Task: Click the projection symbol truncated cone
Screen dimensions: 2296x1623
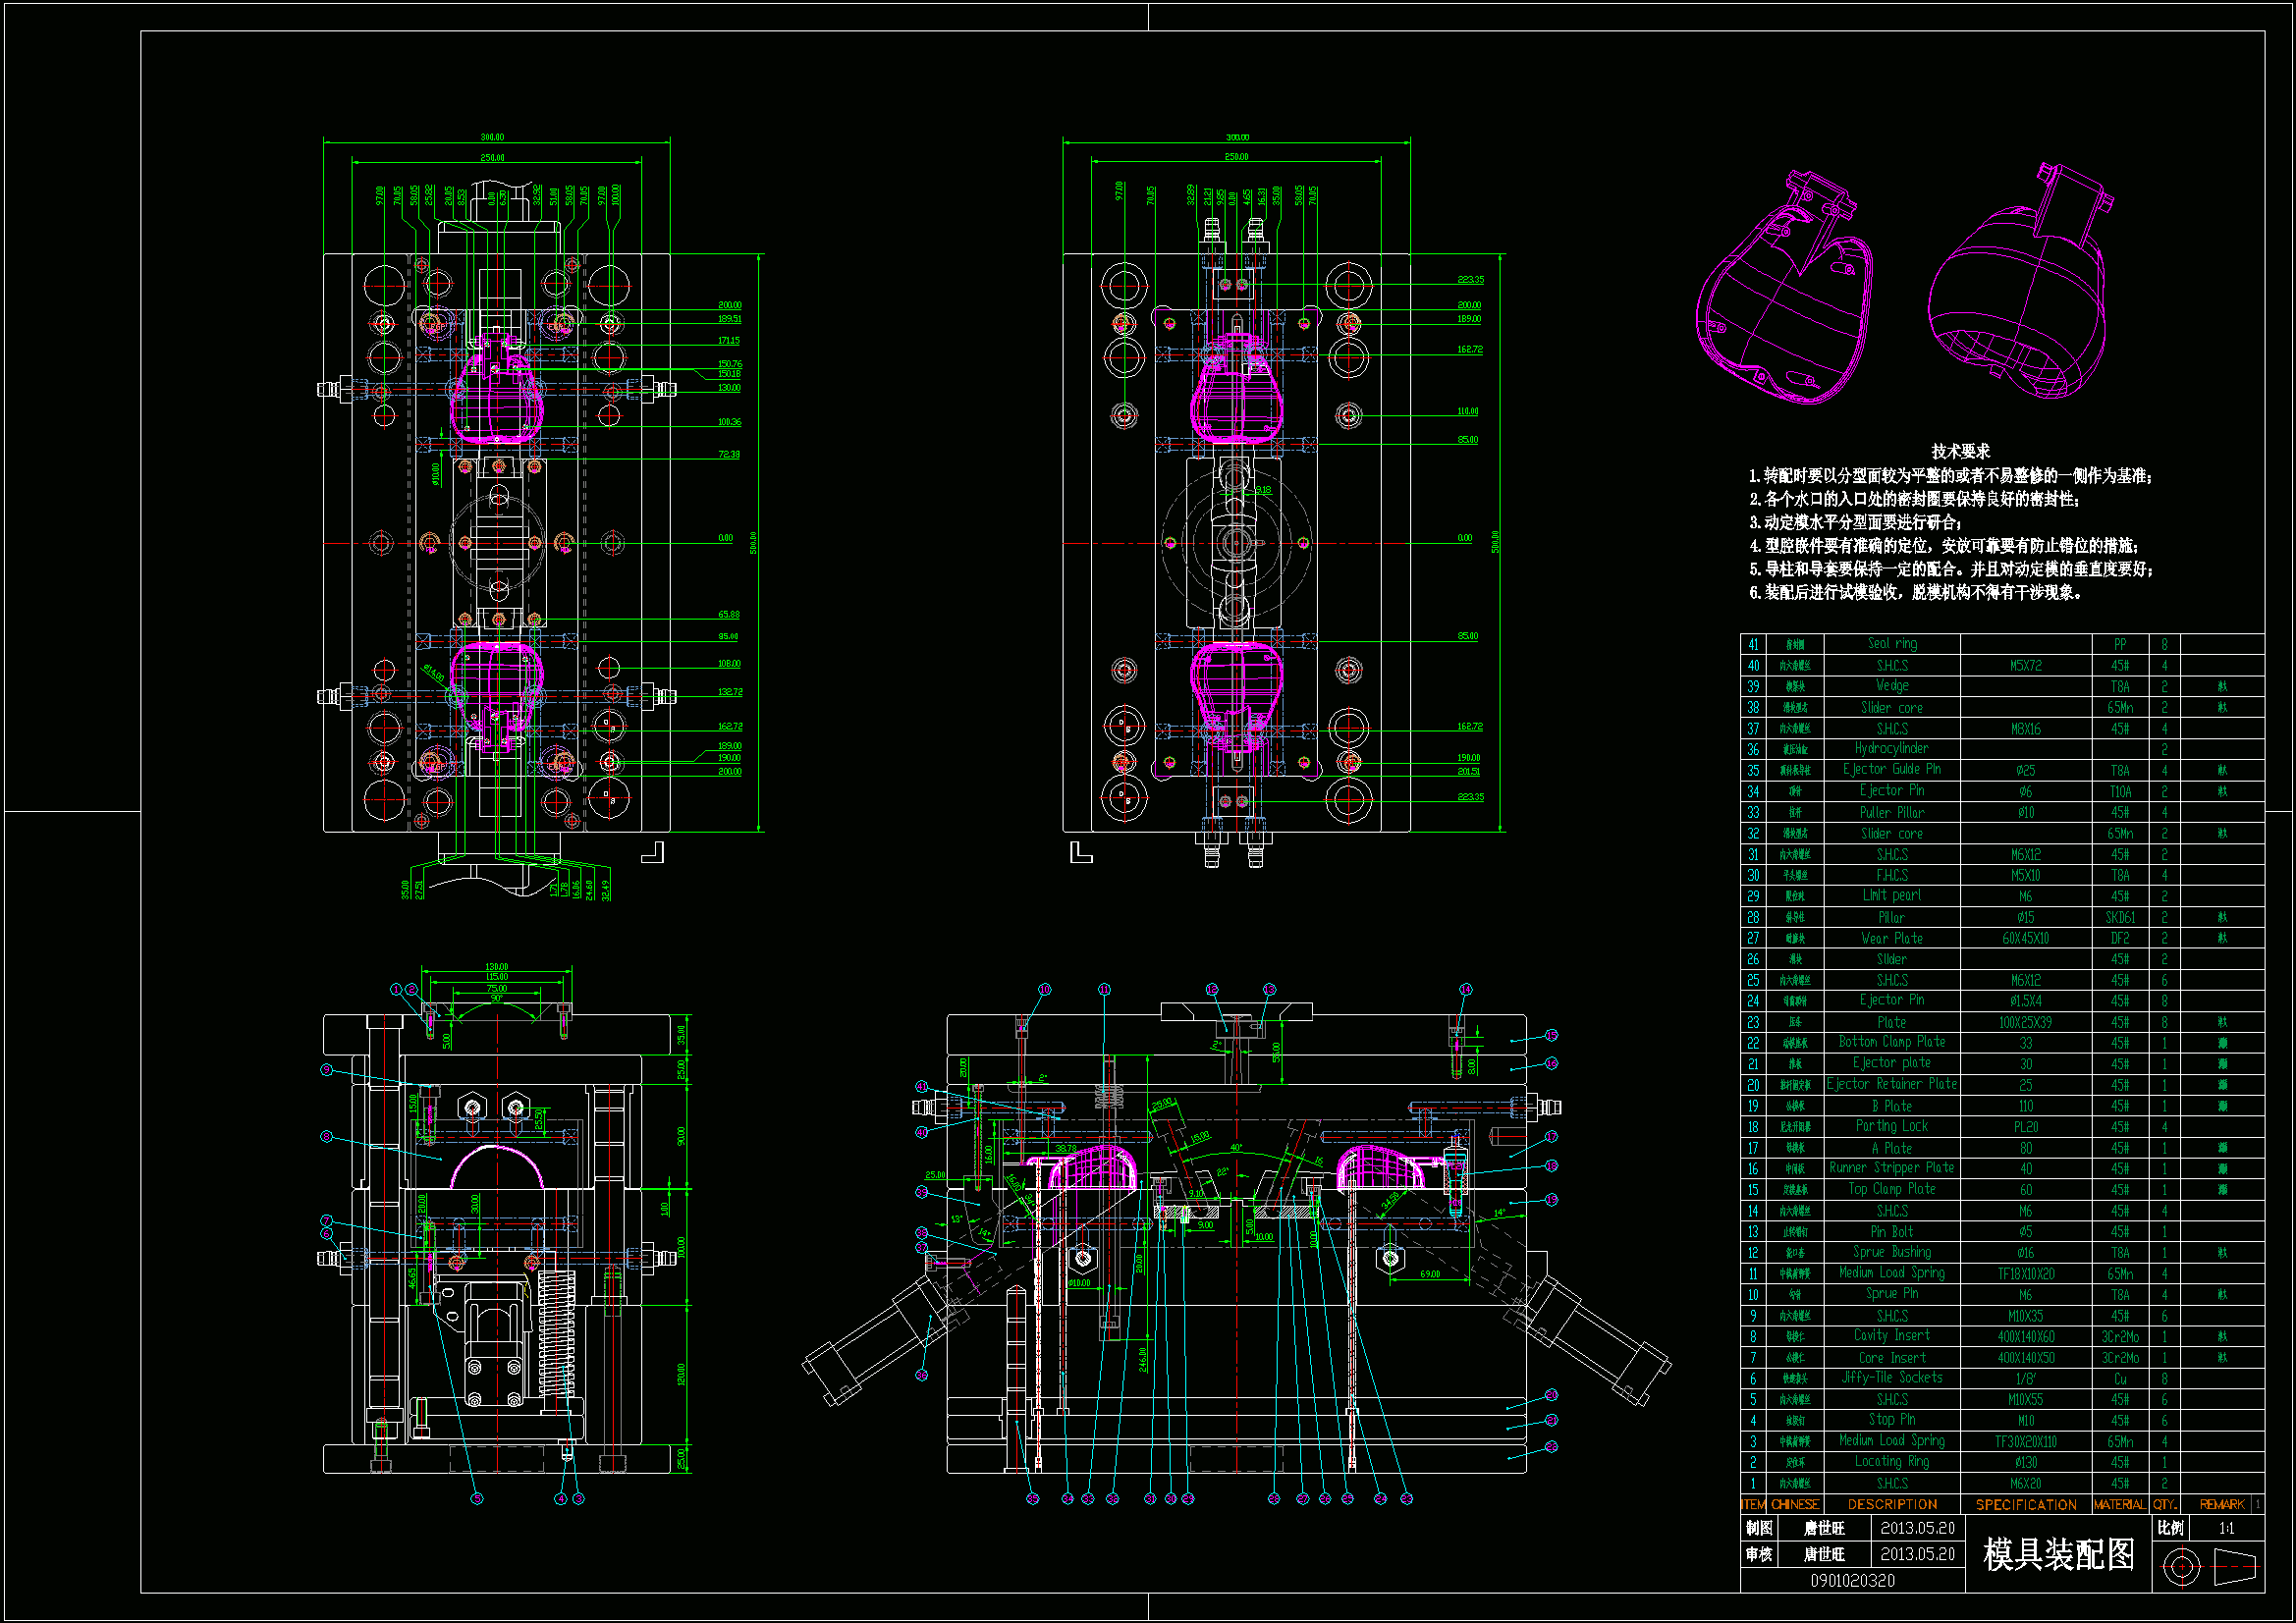Action: [2236, 1566]
